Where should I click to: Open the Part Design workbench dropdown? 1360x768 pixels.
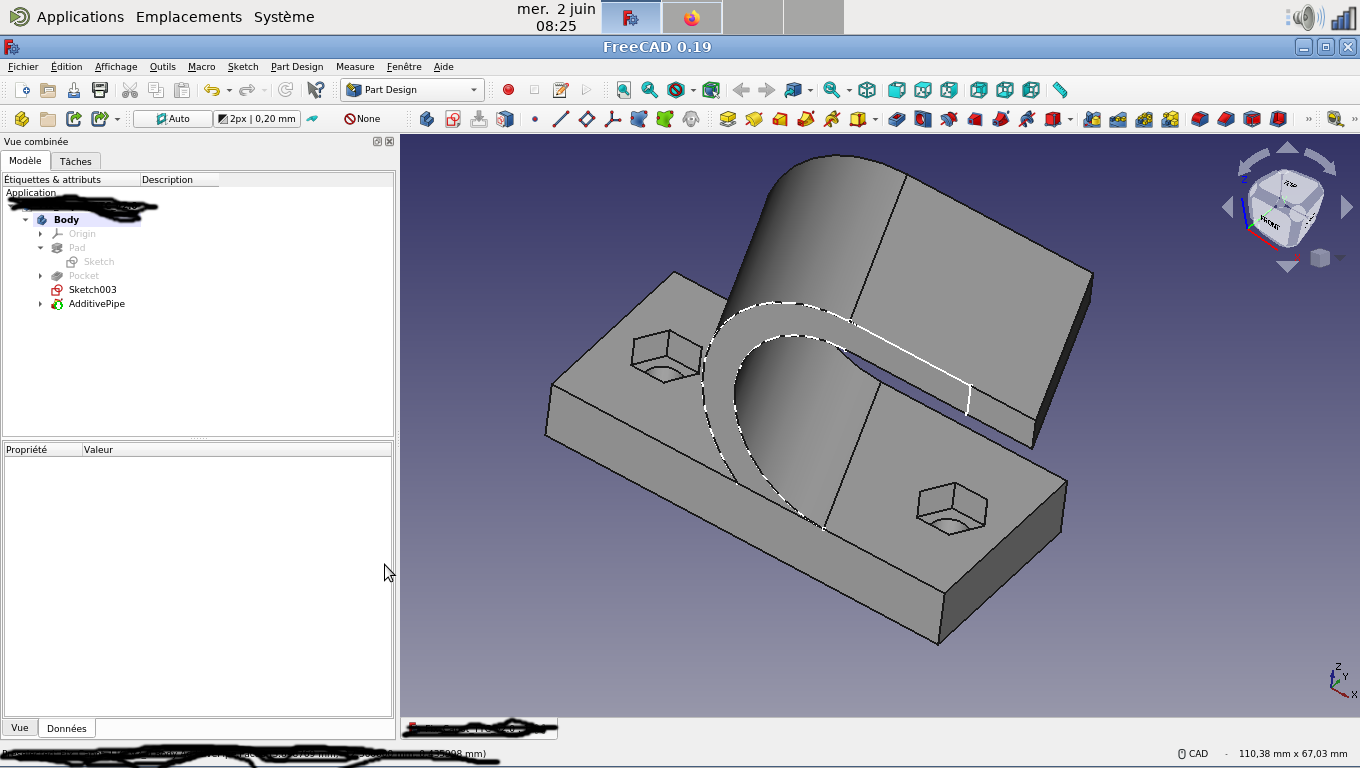pos(412,90)
